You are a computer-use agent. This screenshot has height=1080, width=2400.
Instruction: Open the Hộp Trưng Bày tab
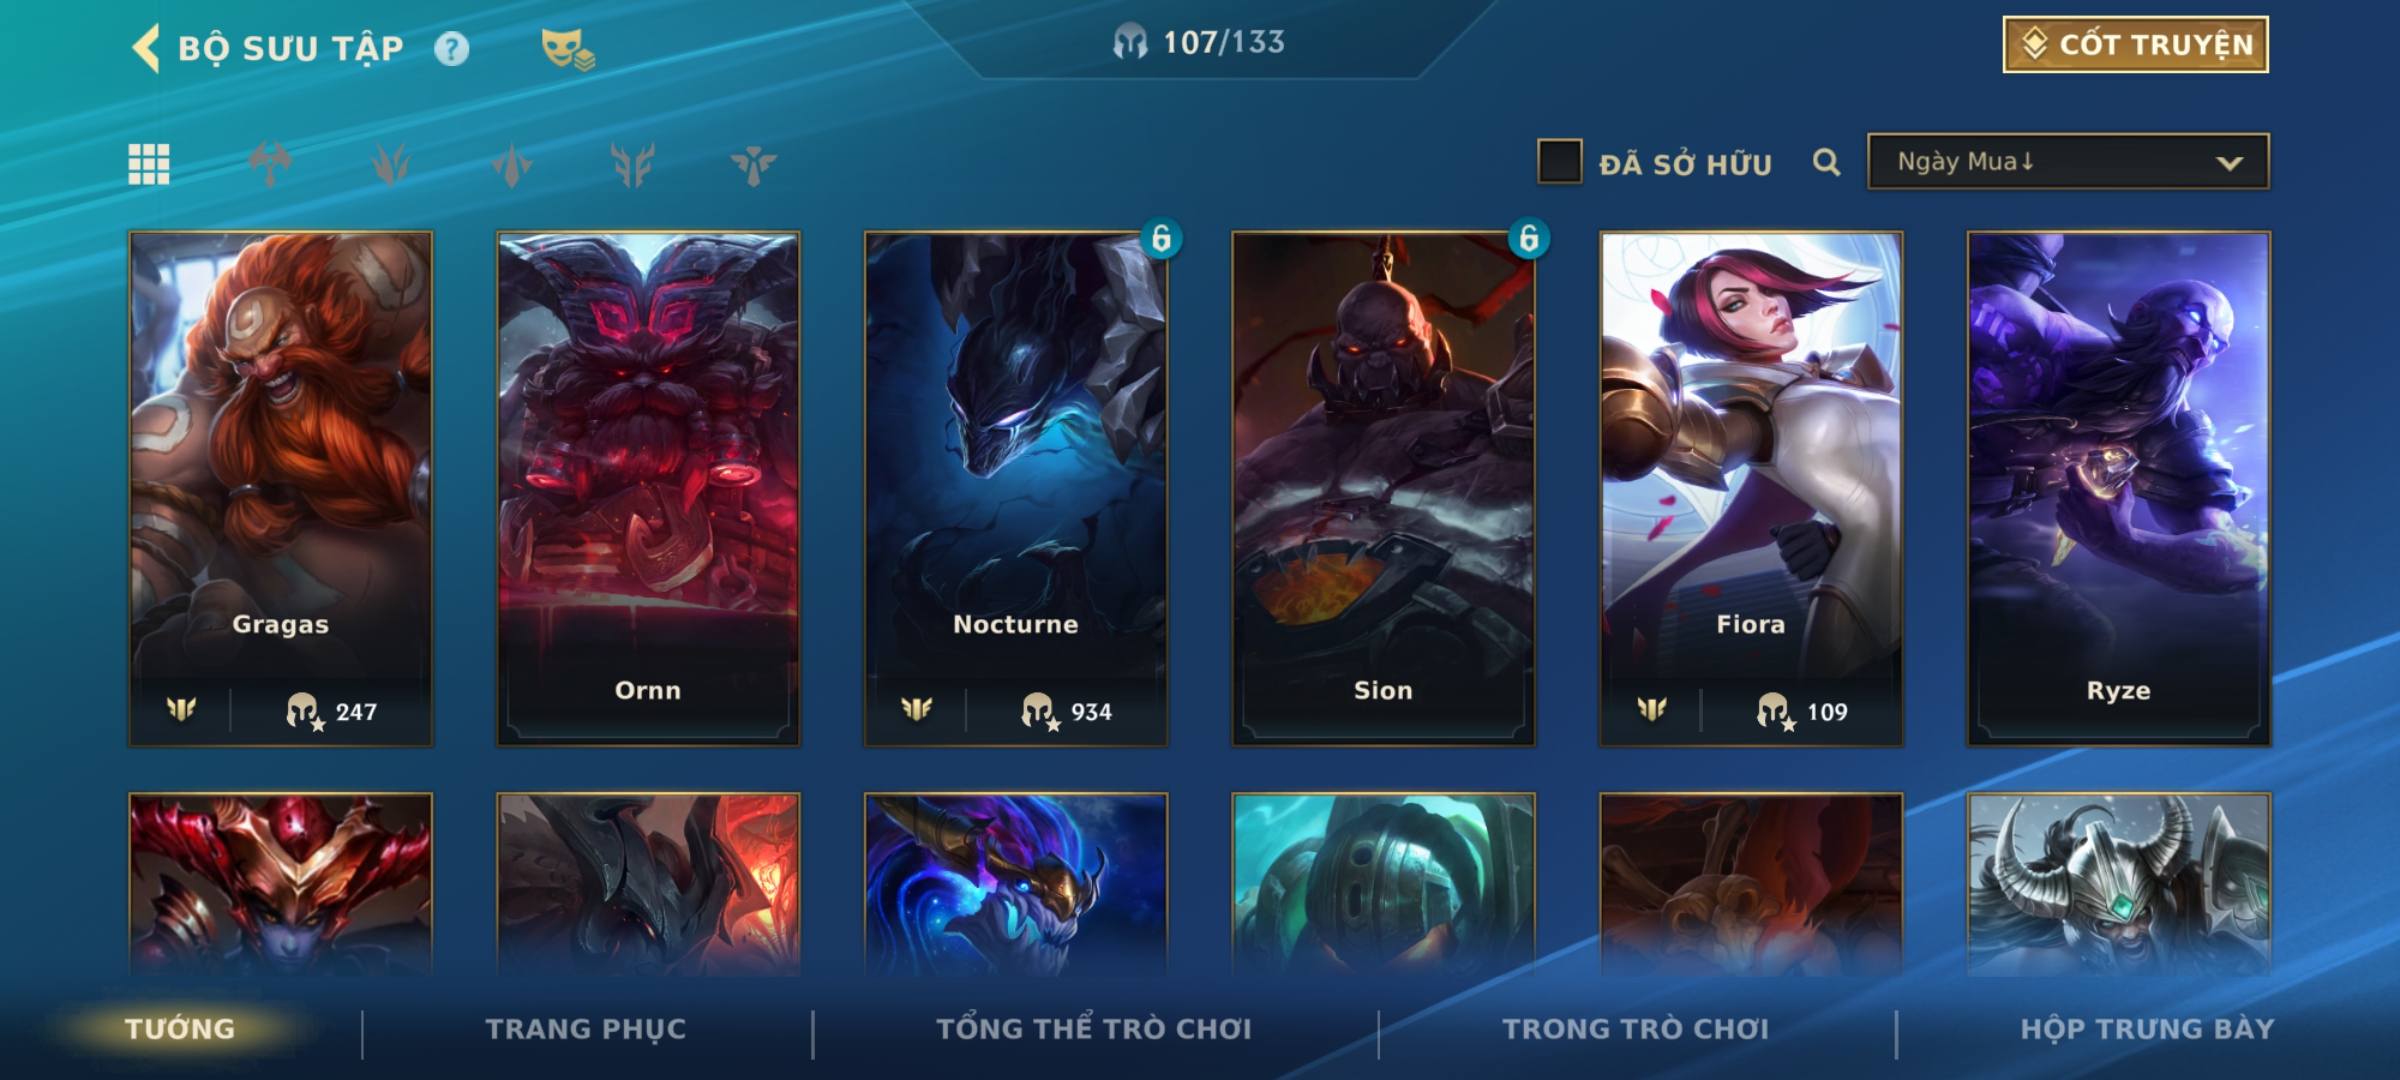tap(2147, 1028)
